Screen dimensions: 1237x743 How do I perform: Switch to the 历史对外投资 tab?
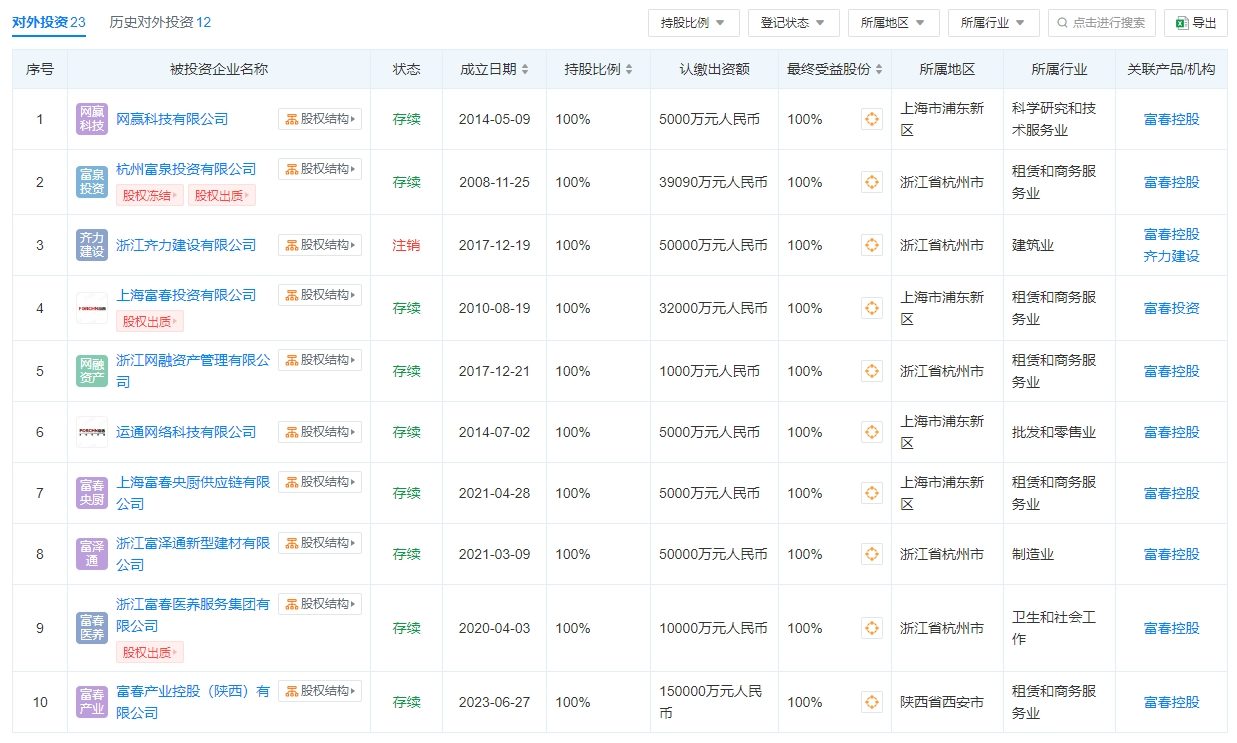(x=160, y=22)
